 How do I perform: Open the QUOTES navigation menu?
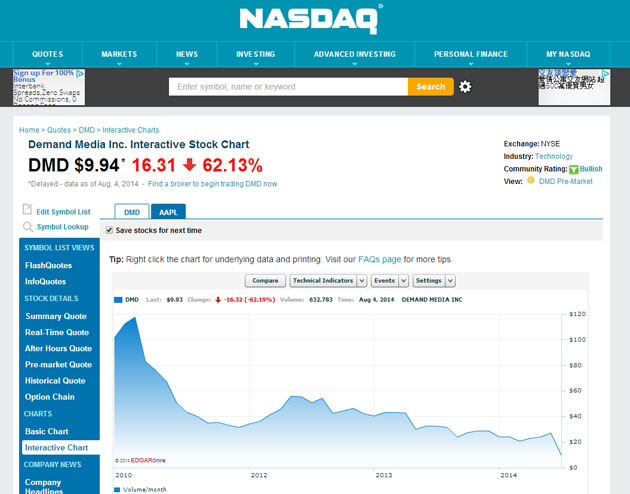[x=47, y=54]
